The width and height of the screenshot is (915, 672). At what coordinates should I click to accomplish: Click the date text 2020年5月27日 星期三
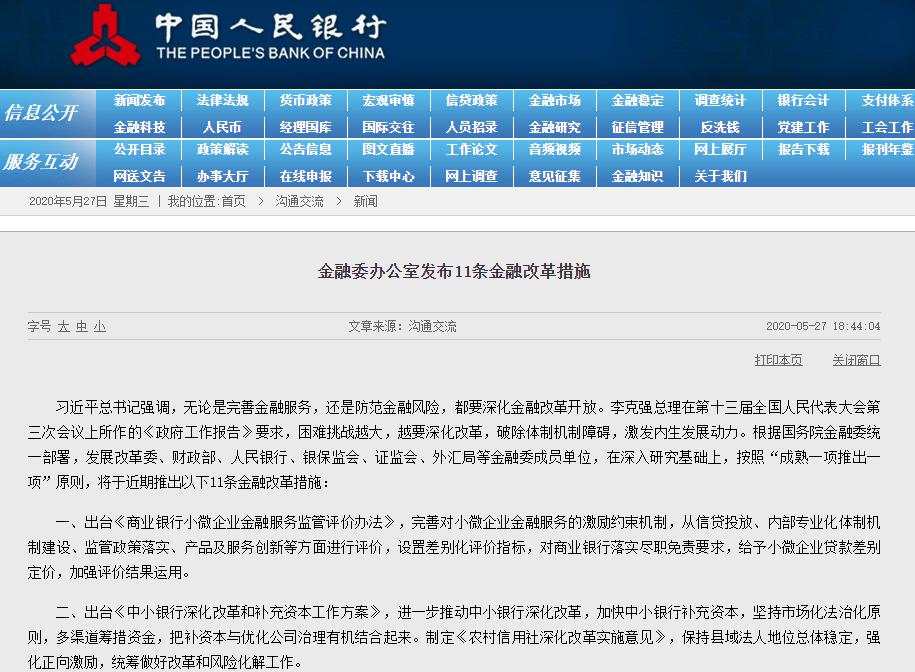pyautogui.click(x=89, y=201)
